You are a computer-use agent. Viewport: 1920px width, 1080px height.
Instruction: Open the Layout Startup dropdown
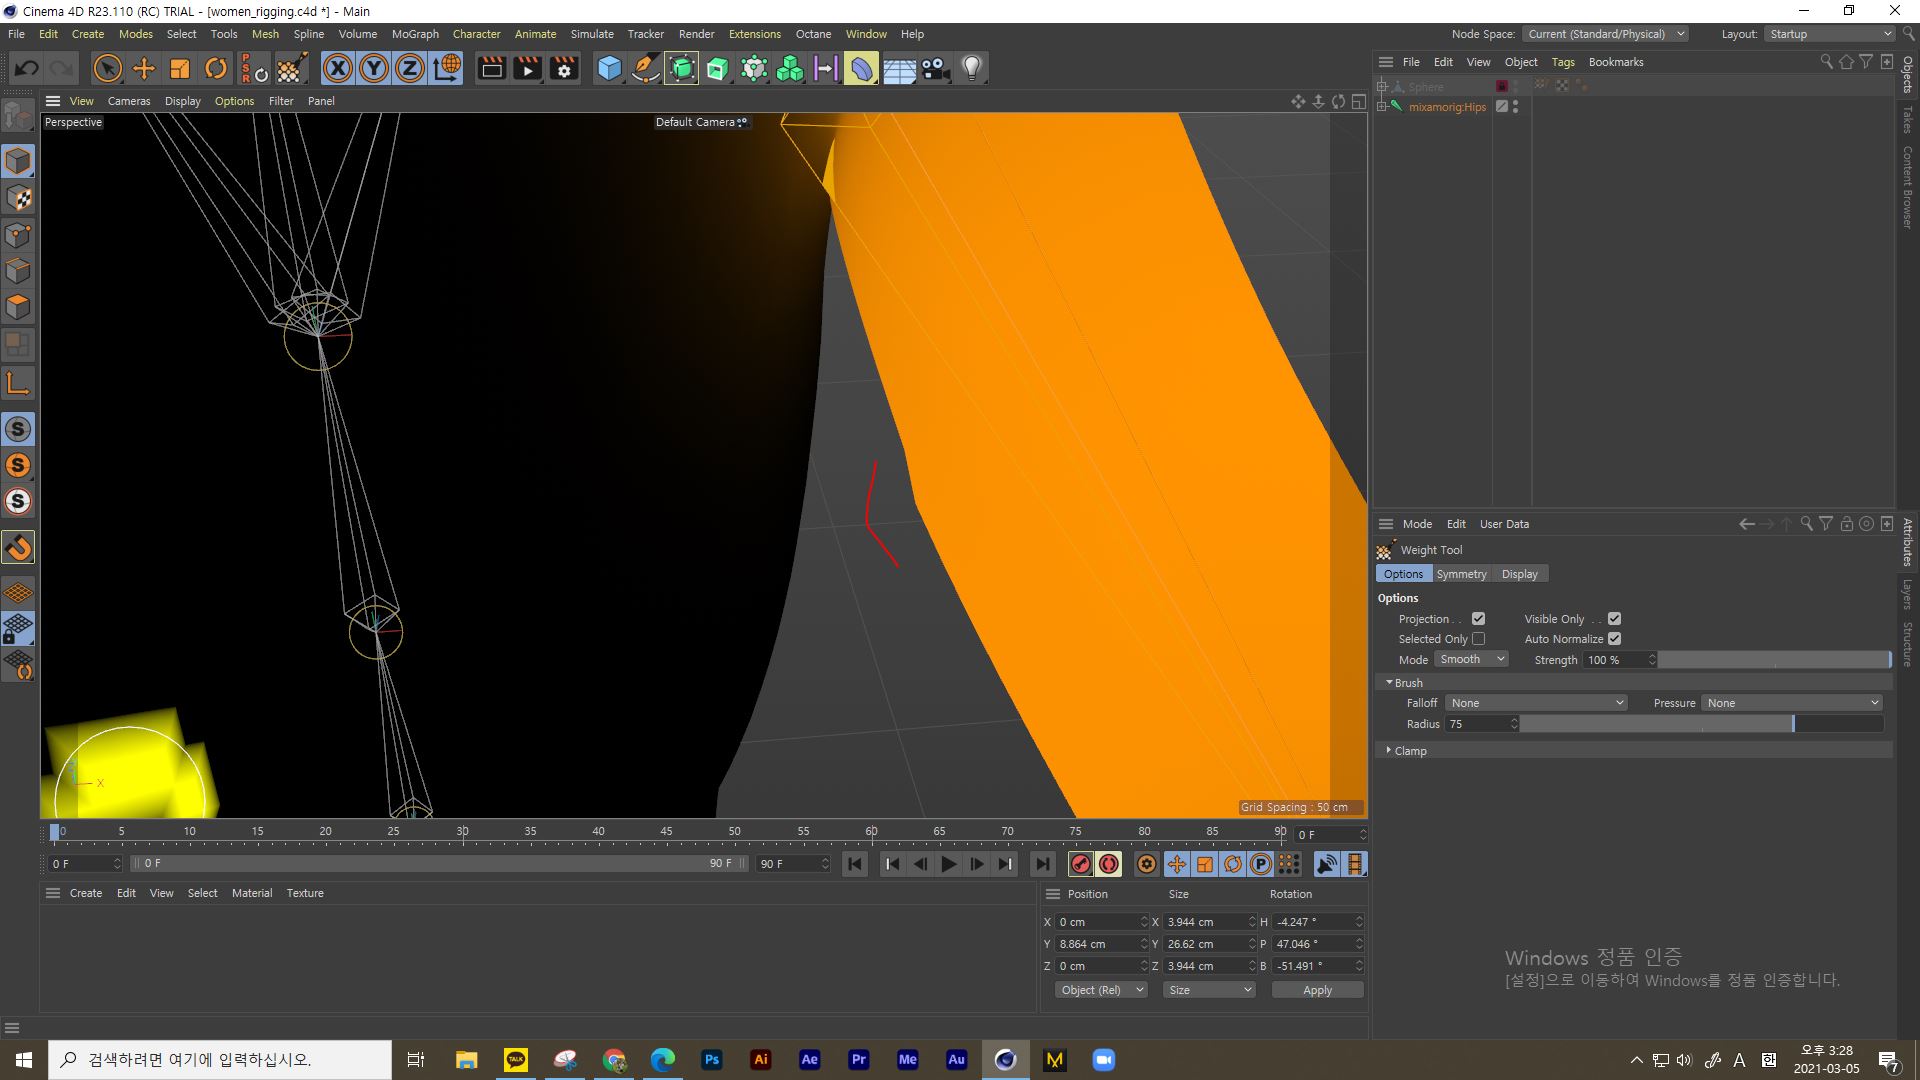[x=1829, y=34]
